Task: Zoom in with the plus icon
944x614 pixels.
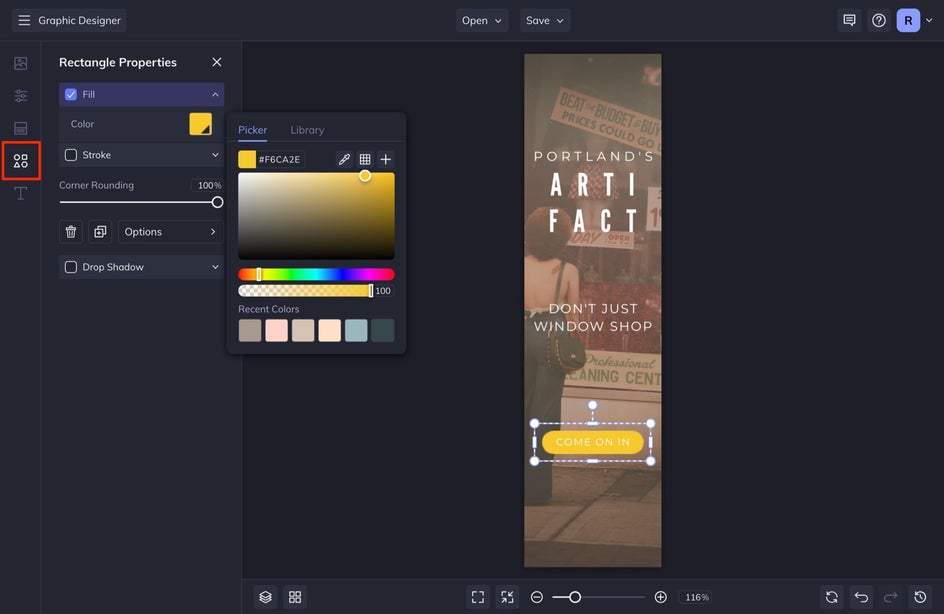Action: (660, 597)
